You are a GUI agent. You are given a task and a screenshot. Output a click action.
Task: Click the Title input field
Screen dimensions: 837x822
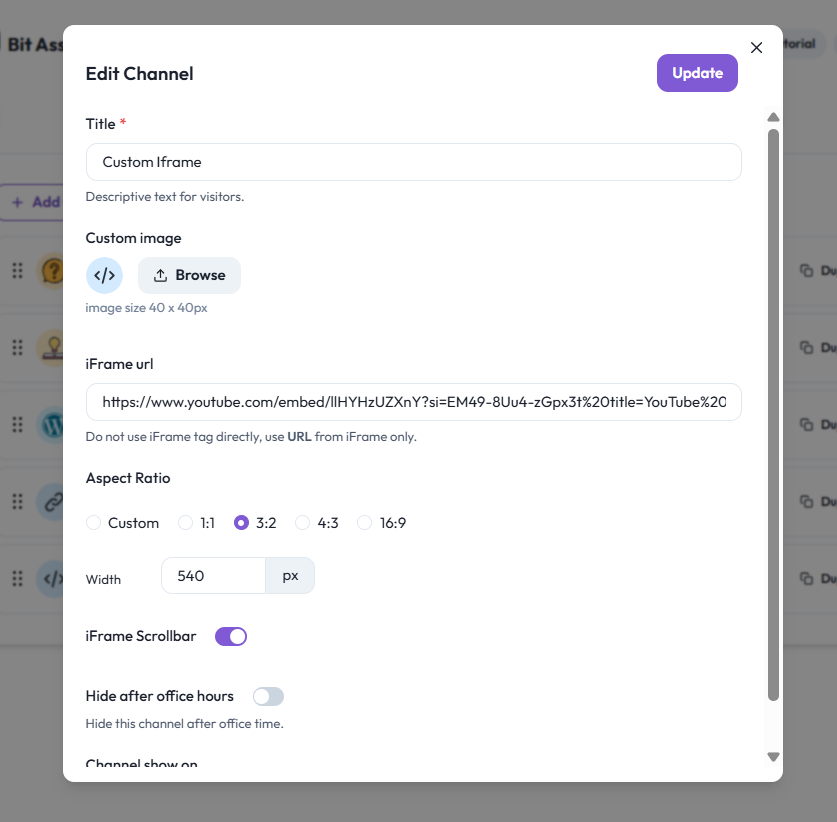click(x=413, y=162)
